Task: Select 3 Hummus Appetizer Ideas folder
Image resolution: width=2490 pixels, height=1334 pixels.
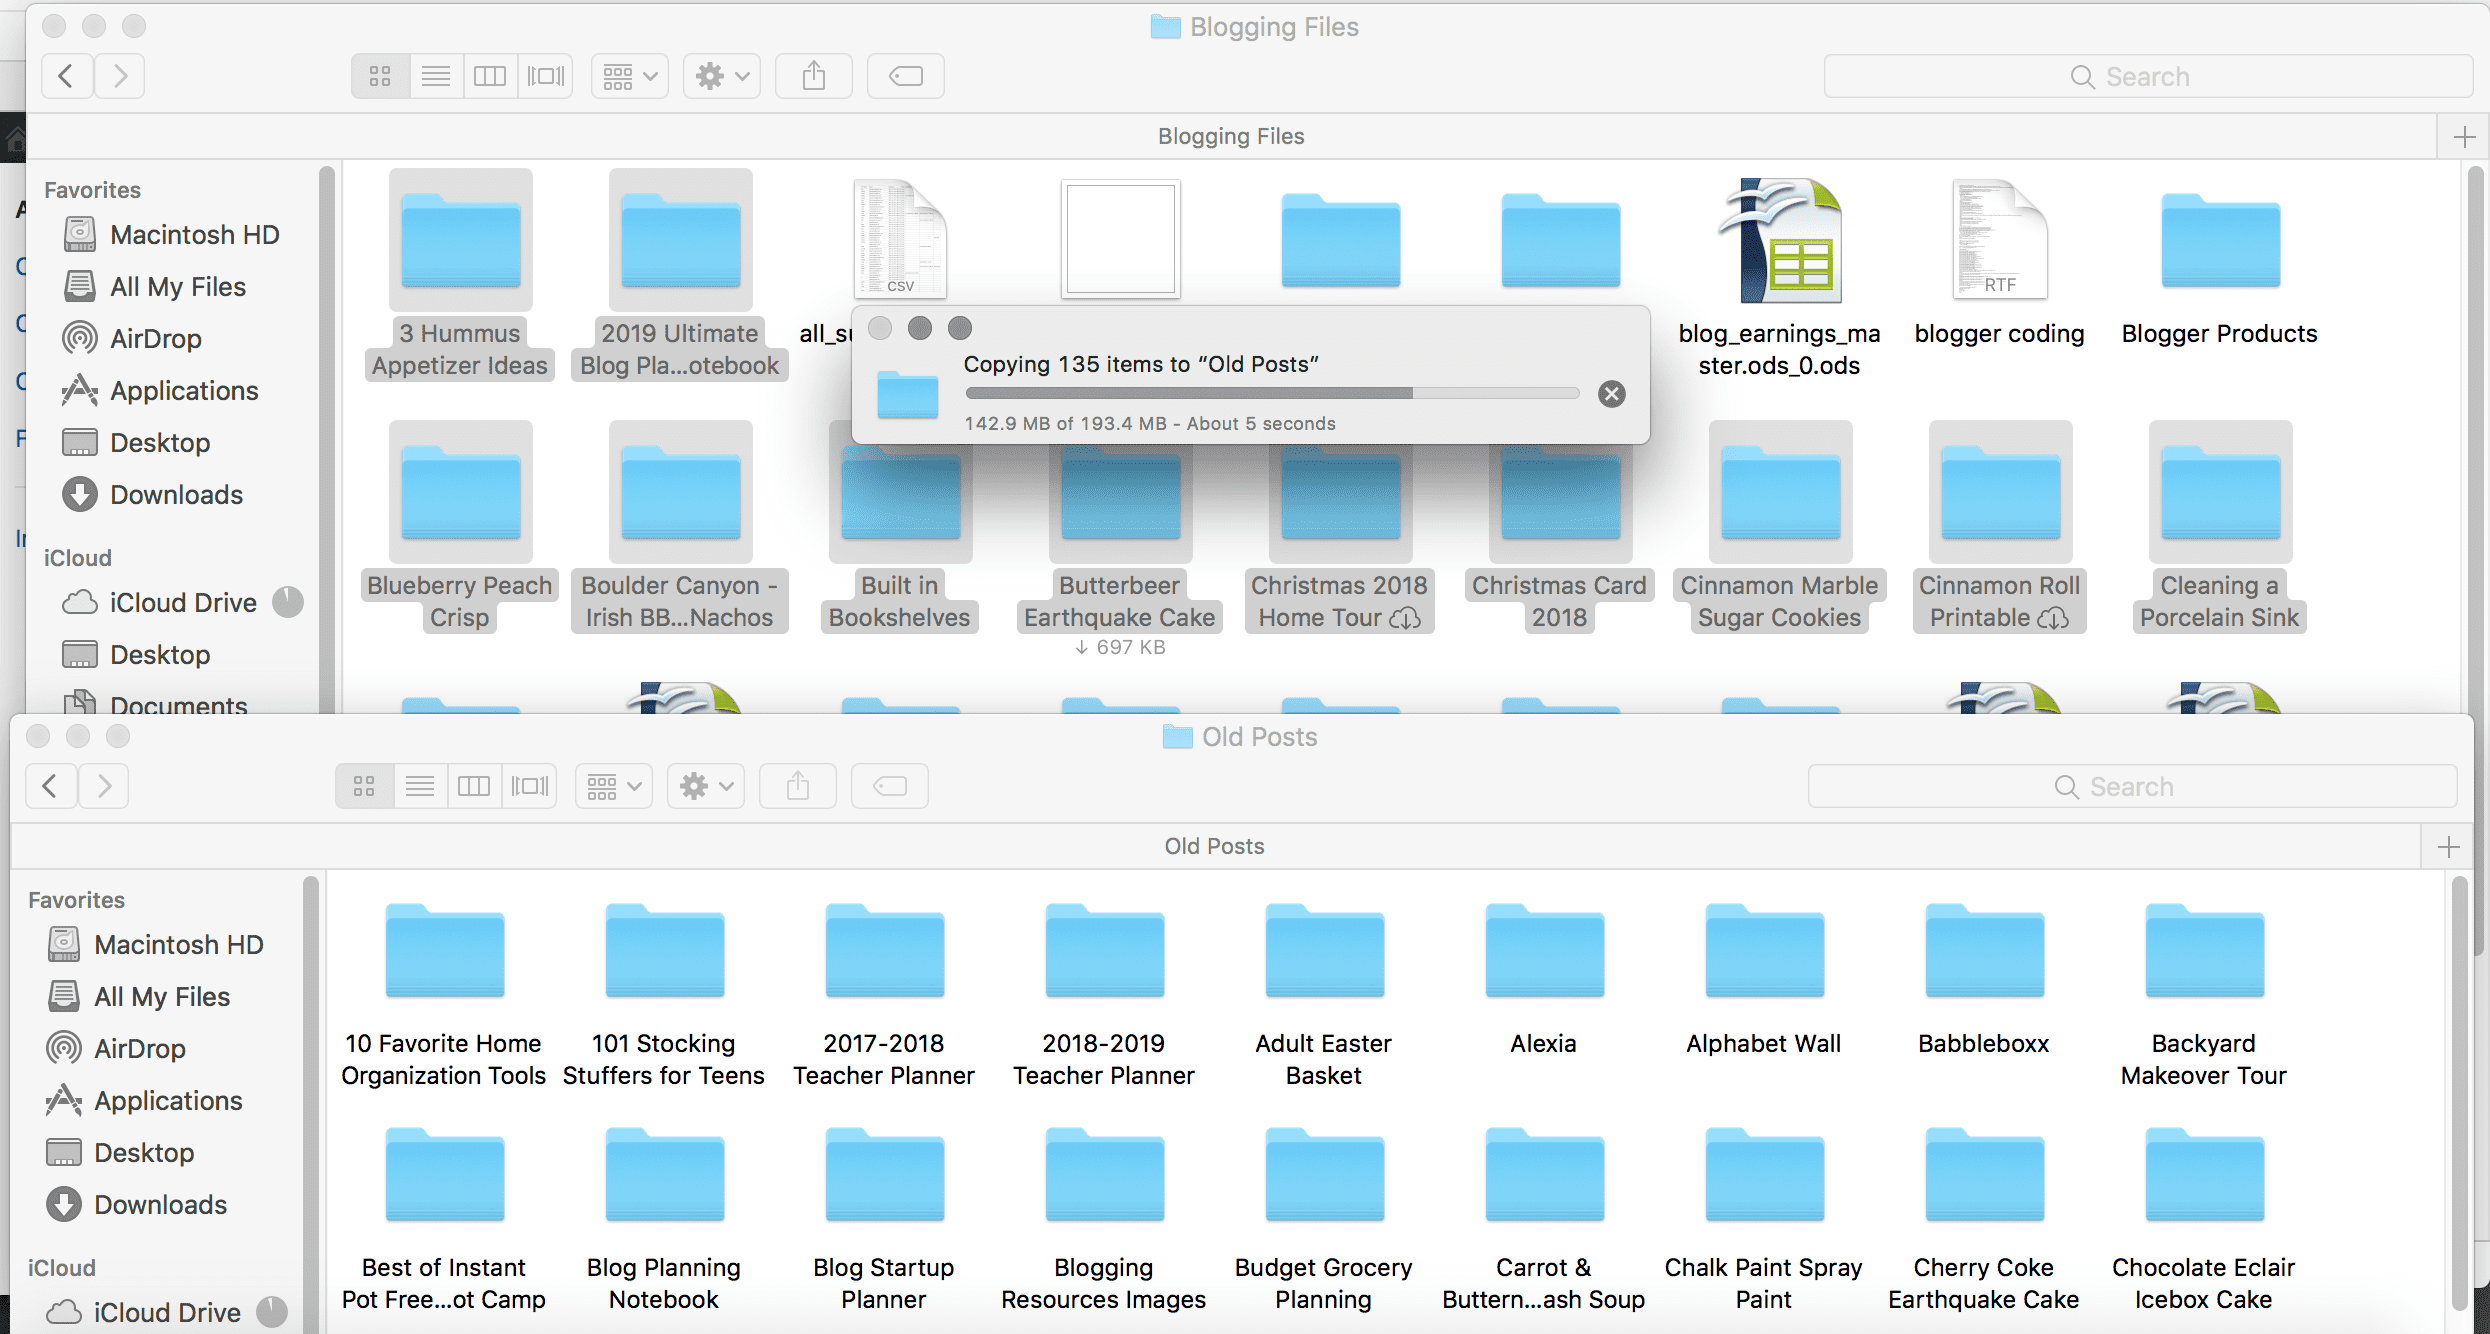Action: pos(460,274)
